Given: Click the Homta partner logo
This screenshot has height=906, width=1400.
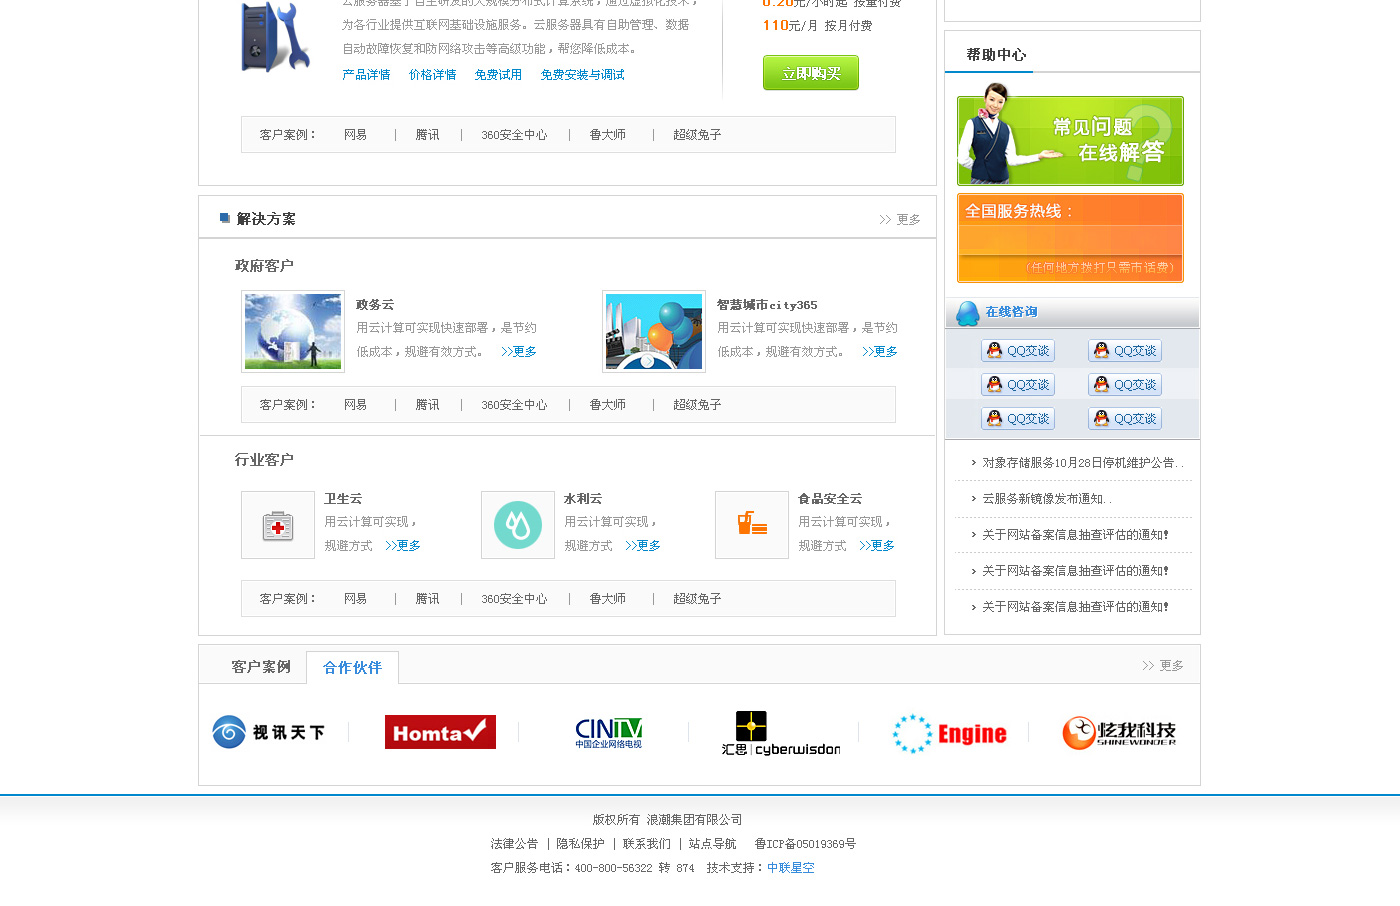Looking at the screenshot, I should (440, 732).
